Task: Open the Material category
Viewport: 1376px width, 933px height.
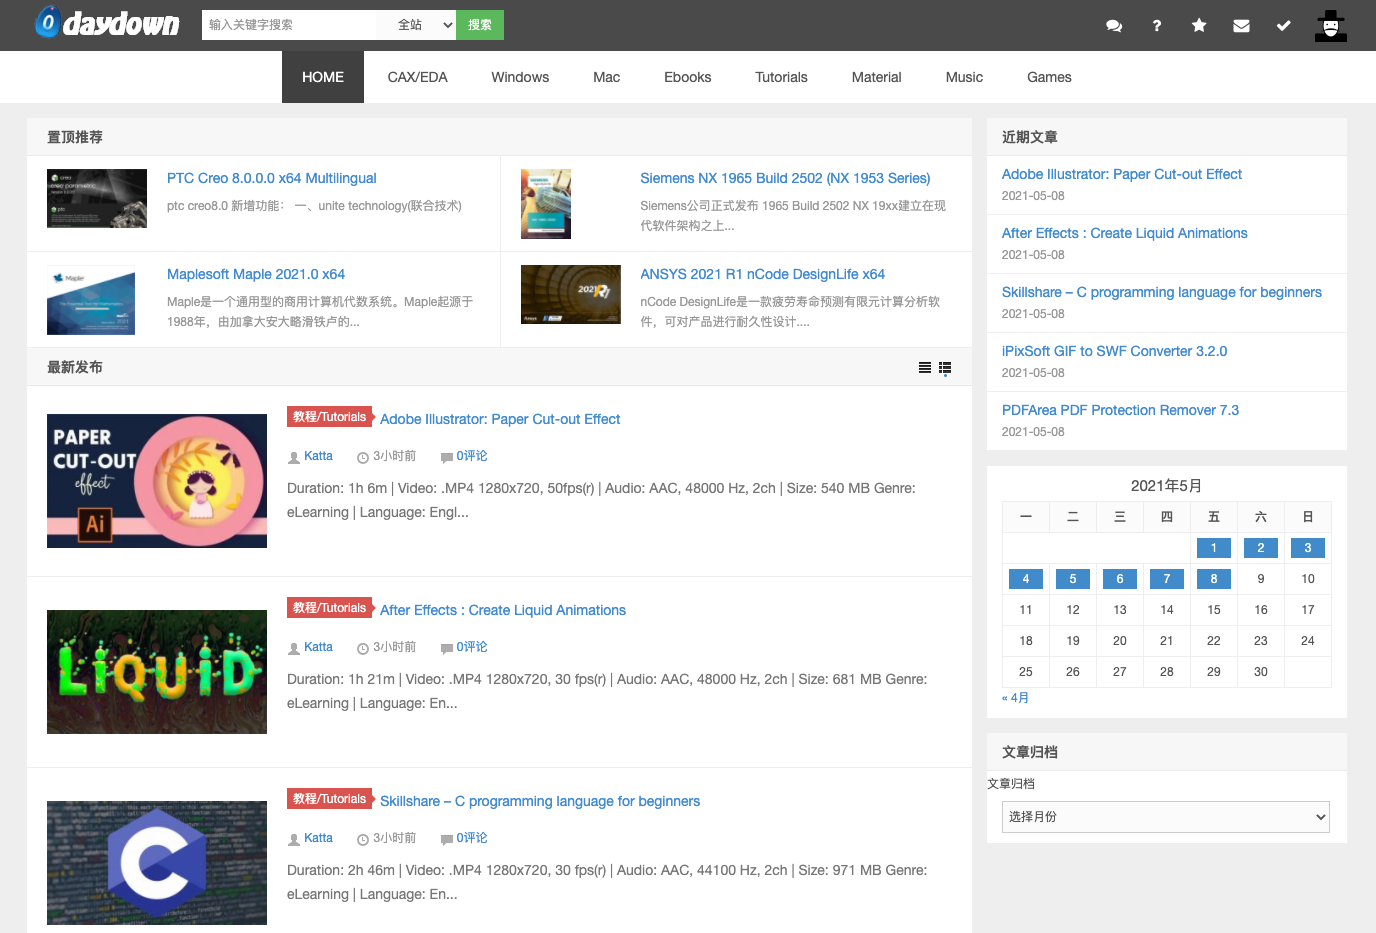Action: (877, 77)
